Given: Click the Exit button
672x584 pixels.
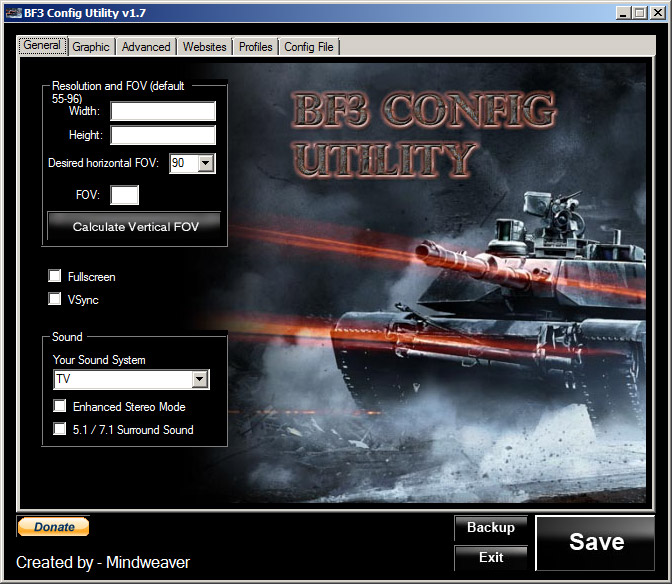Looking at the screenshot, I should point(491,557).
